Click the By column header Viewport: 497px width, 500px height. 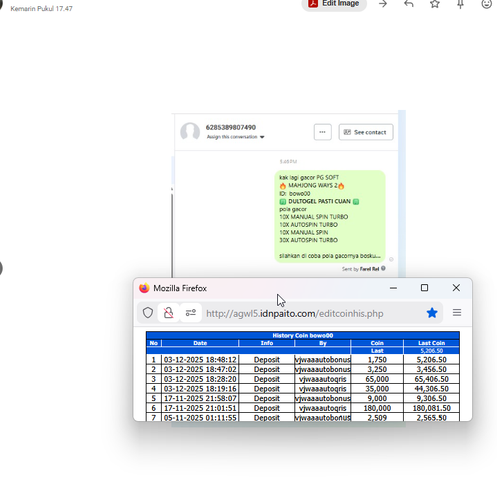pos(323,343)
